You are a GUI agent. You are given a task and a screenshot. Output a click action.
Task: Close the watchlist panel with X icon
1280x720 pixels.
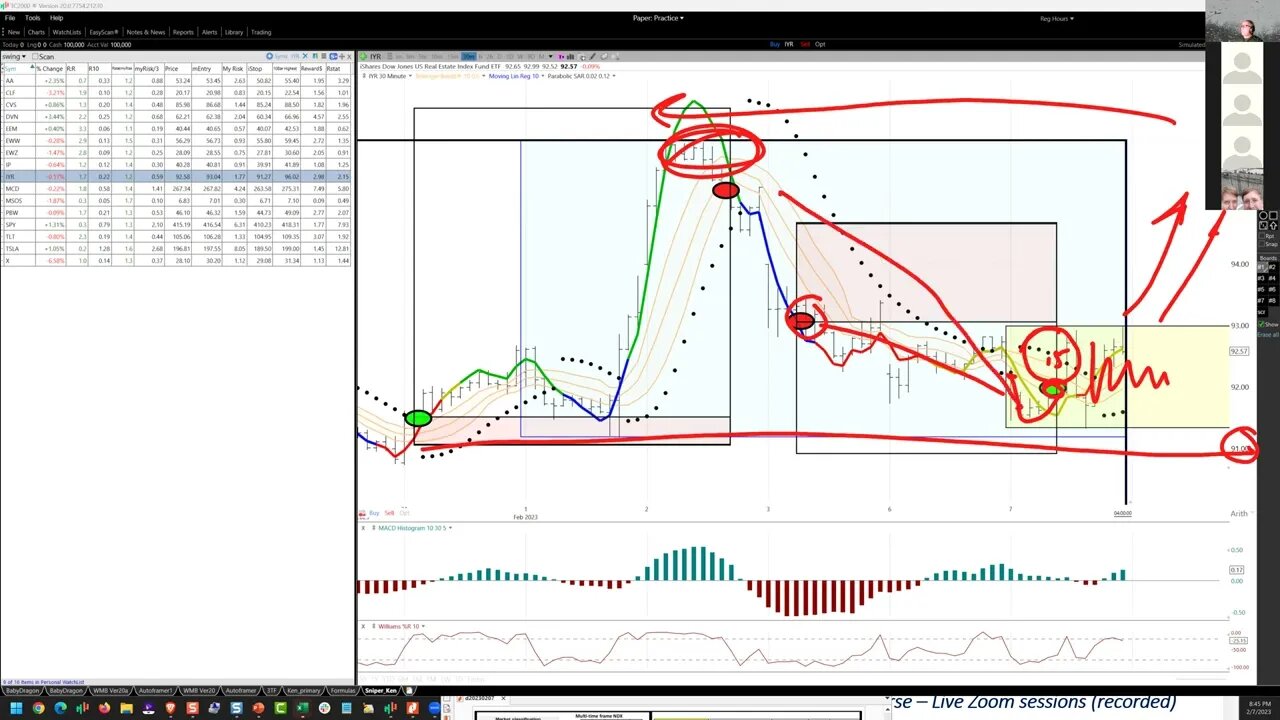347,56
